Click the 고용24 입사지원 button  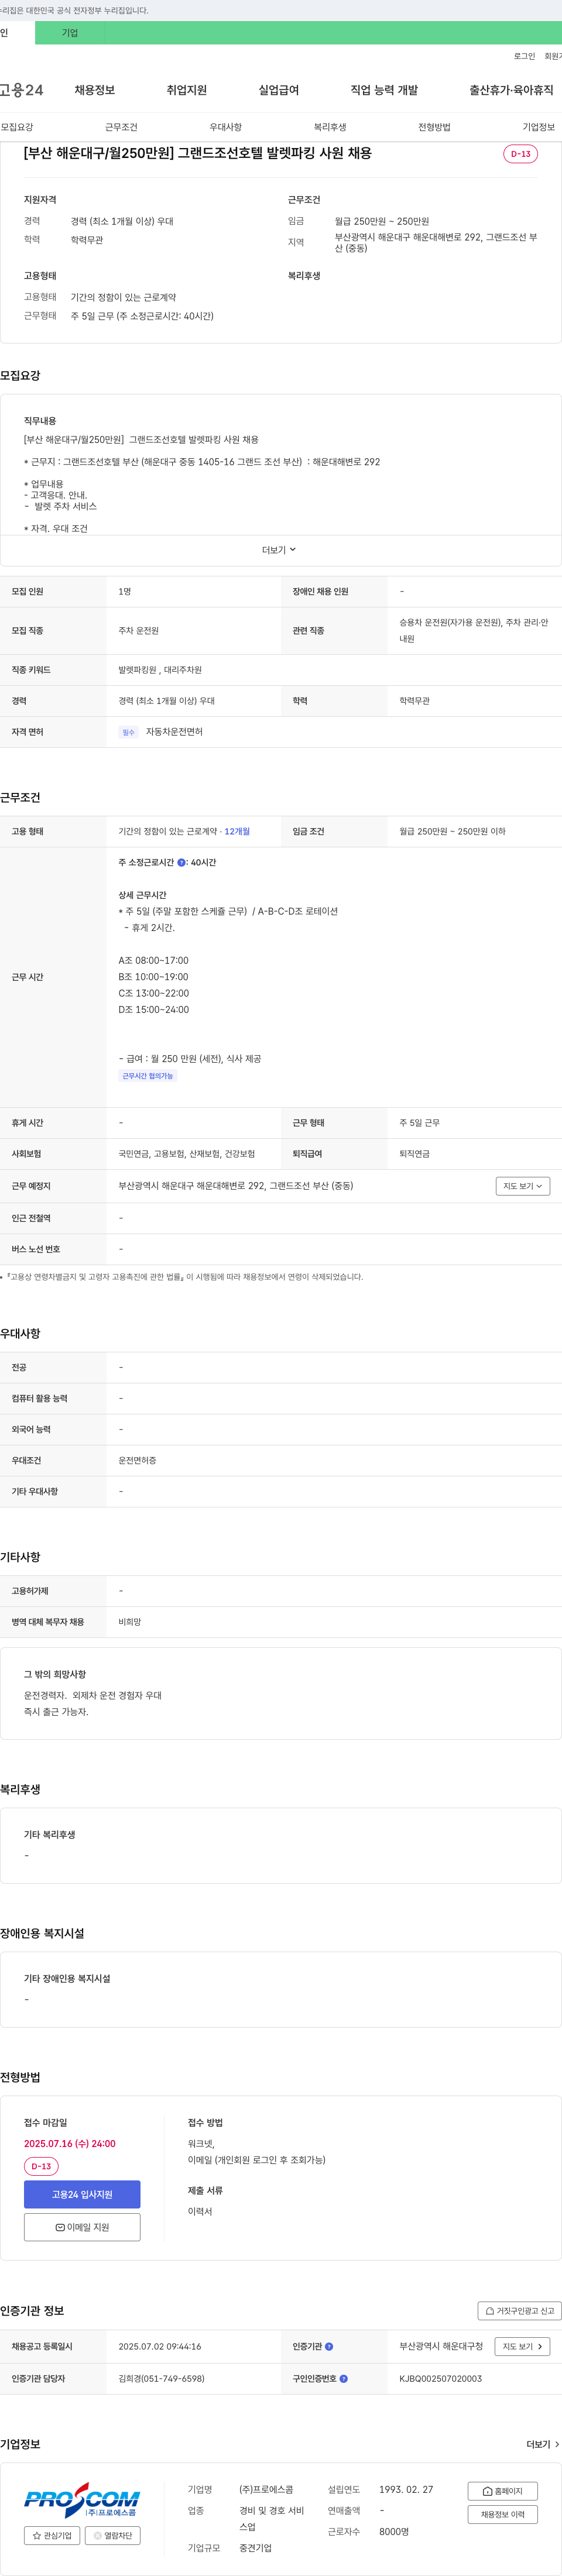point(82,2194)
